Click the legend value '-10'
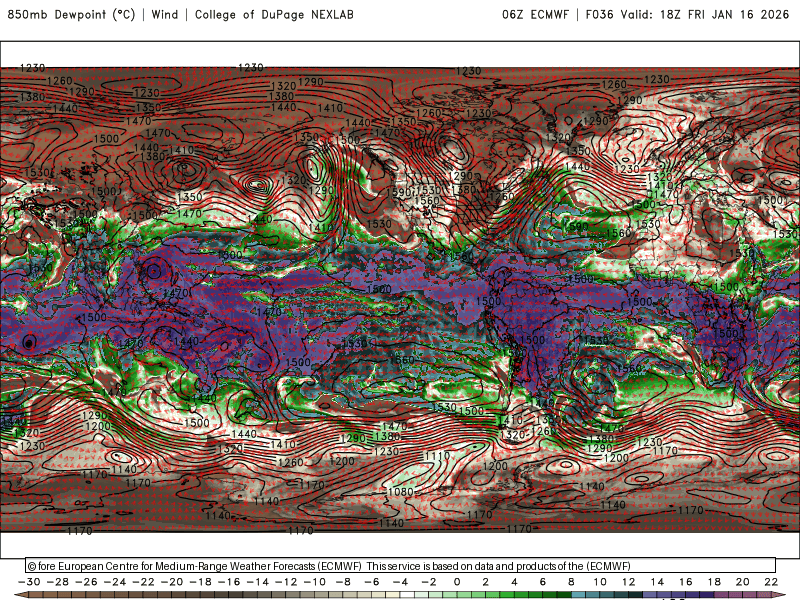The height and width of the screenshot is (600, 800). (x=315, y=582)
